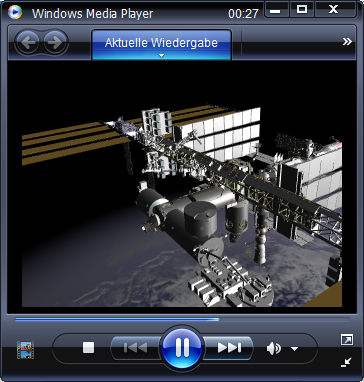Pause playback with the blue center button
364x382 pixels.
pos(182,348)
